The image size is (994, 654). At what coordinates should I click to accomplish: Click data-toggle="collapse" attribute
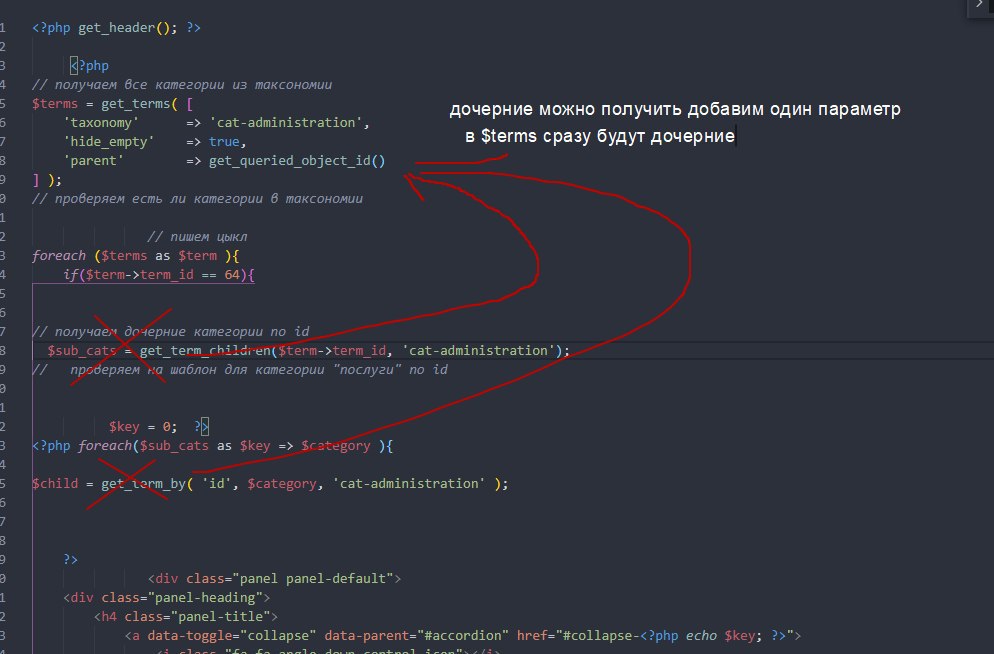click(x=232, y=636)
